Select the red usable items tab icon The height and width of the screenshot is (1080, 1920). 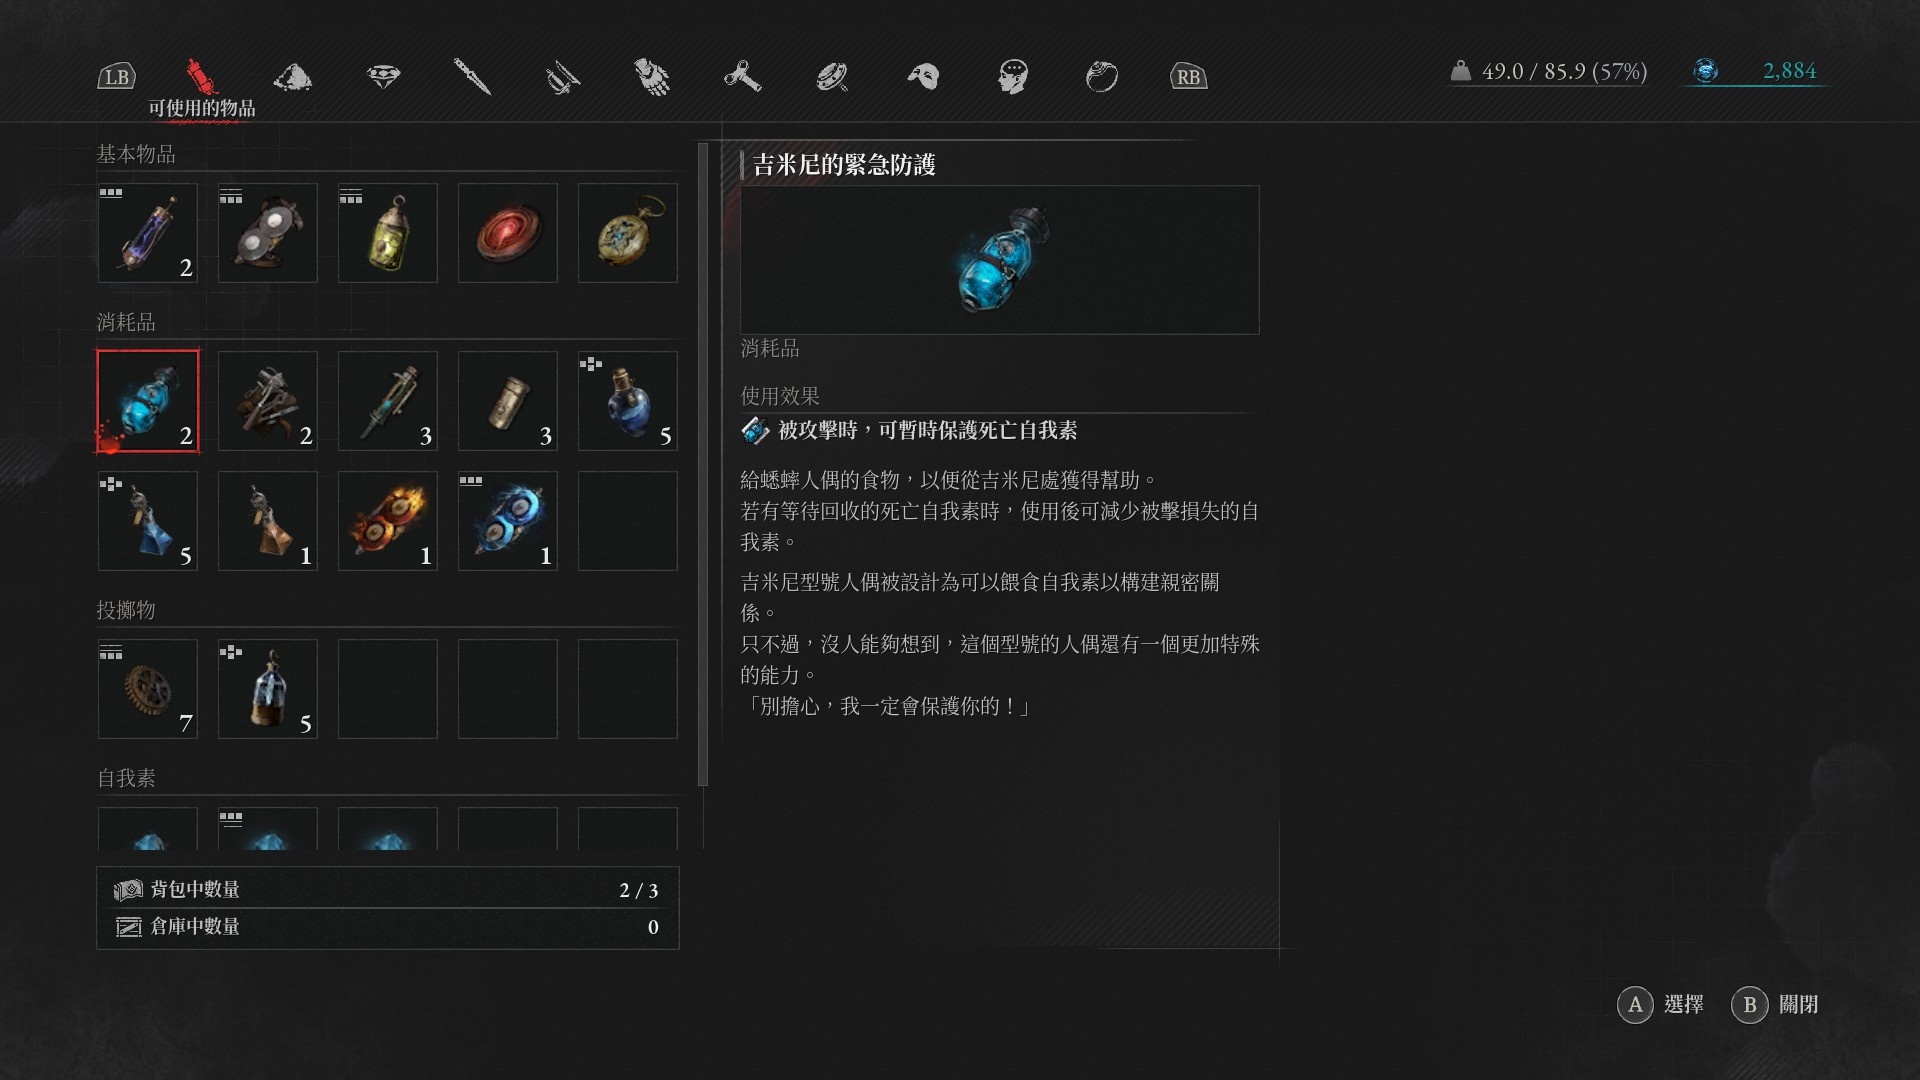tap(201, 75)
